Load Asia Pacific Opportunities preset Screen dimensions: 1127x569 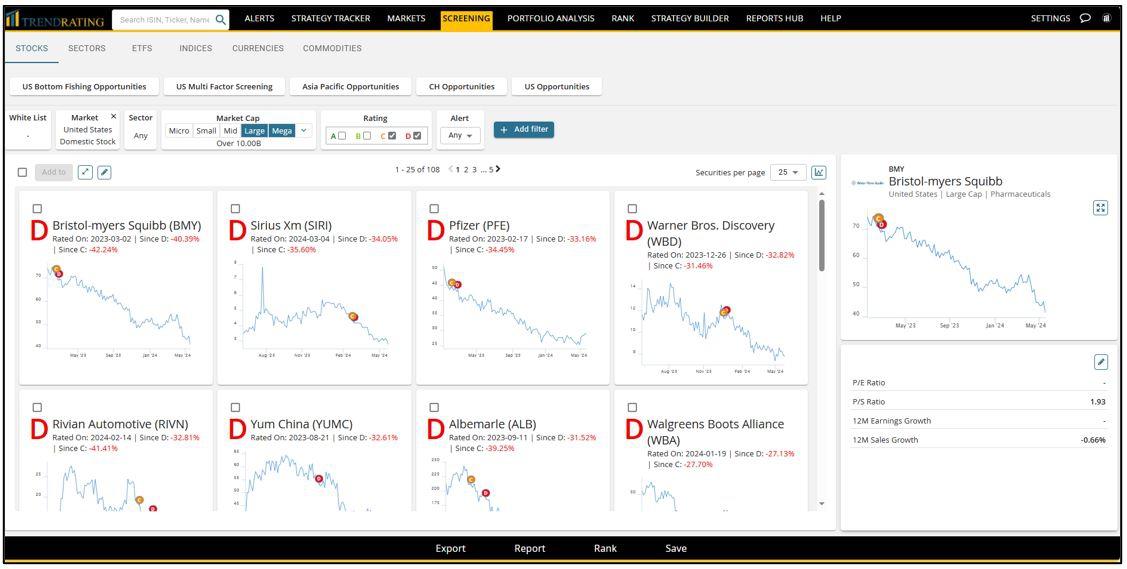351,86
